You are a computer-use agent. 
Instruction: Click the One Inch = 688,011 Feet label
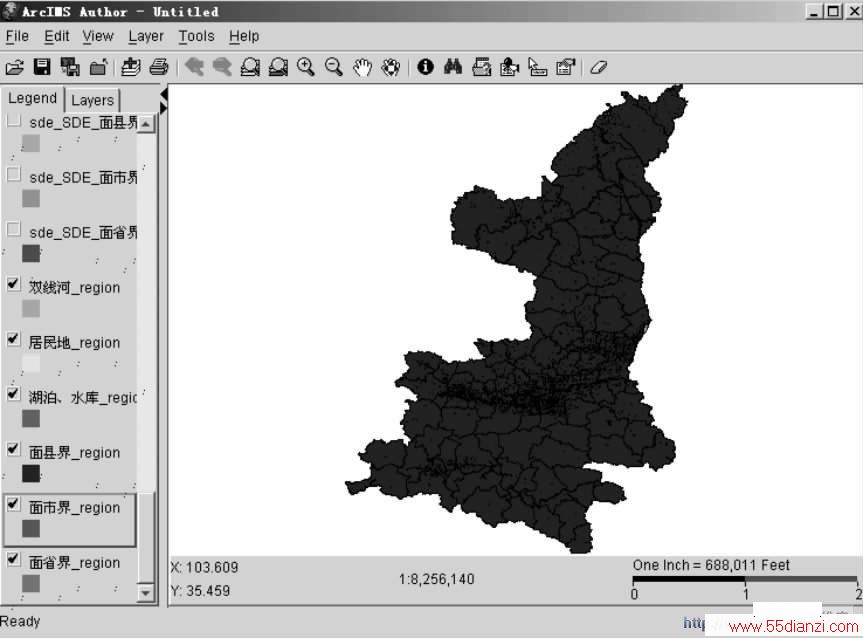[711, 565]
